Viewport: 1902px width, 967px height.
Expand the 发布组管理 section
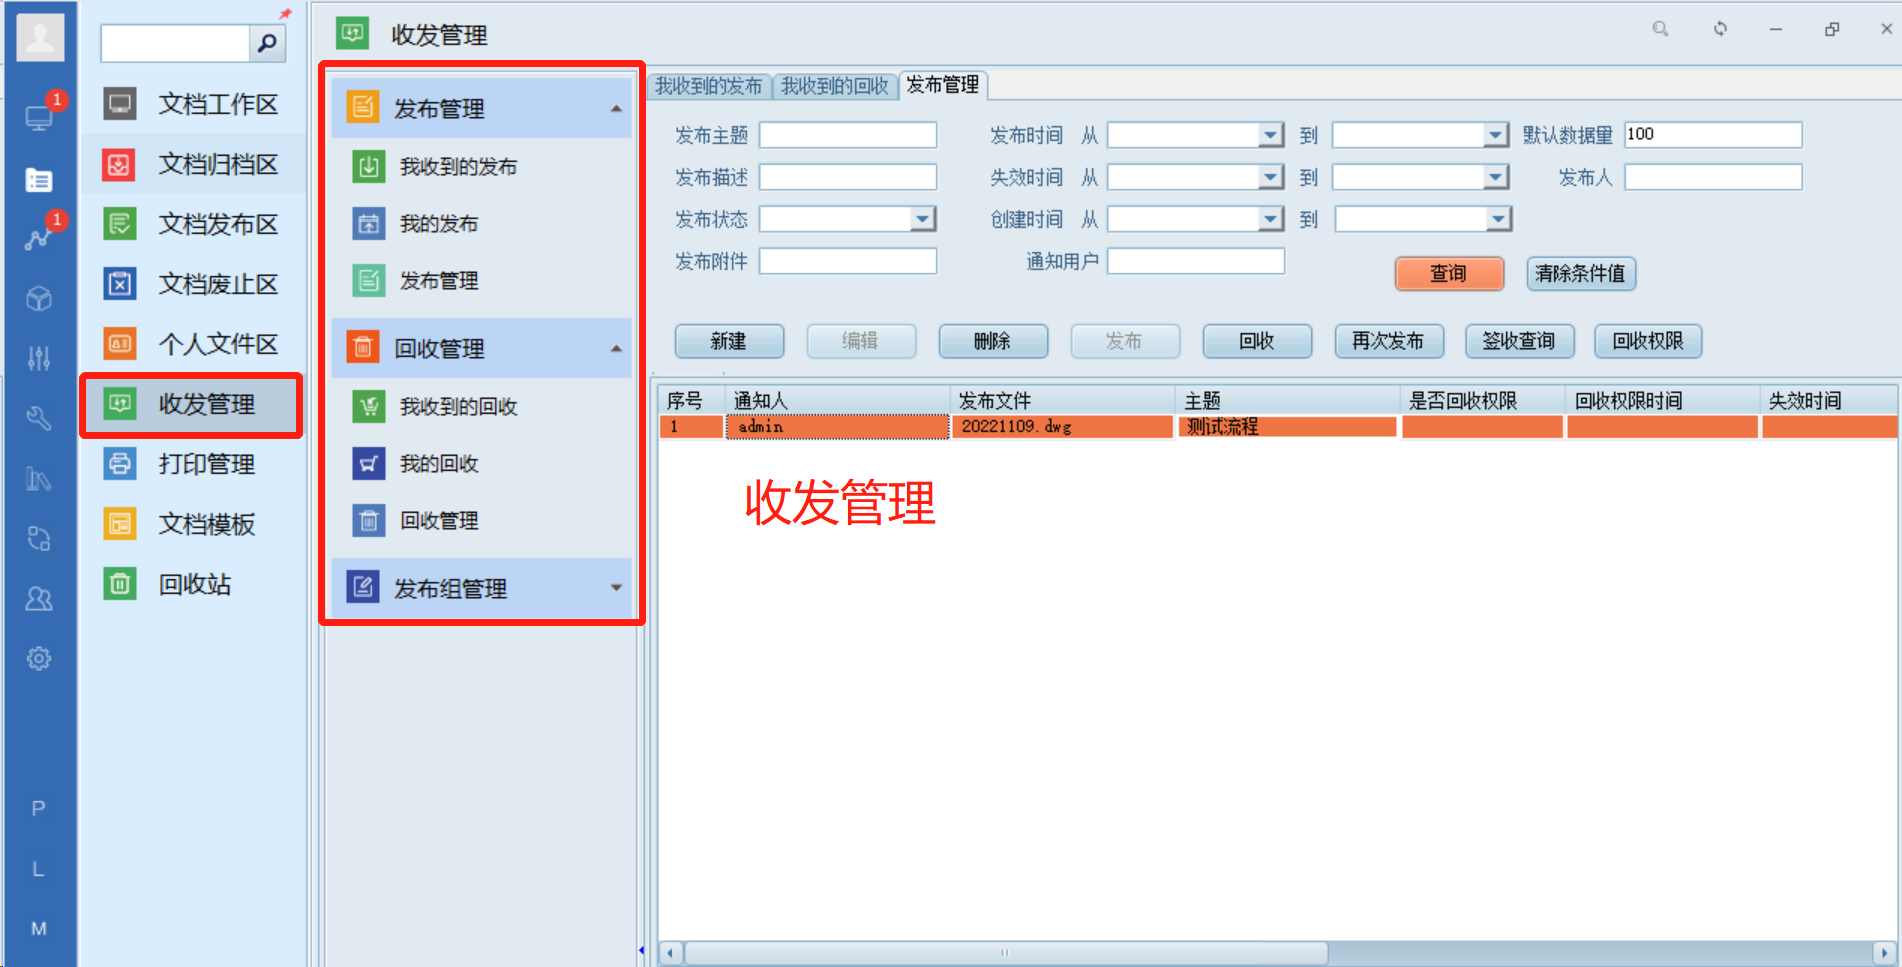[x=616, y=588]
